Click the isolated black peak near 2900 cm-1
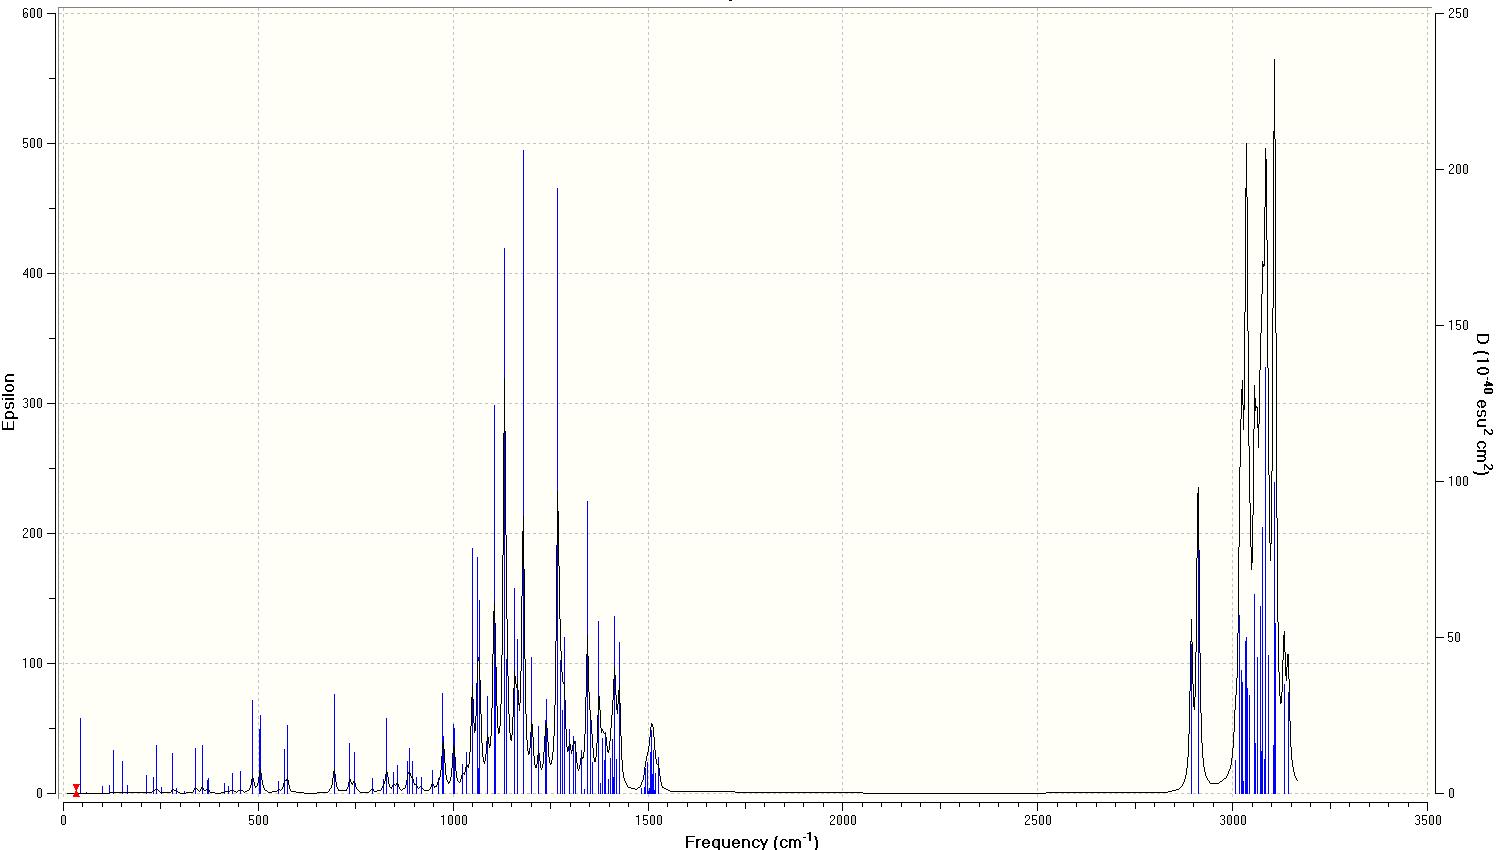1496x850 pixels. pos(1198,640)
